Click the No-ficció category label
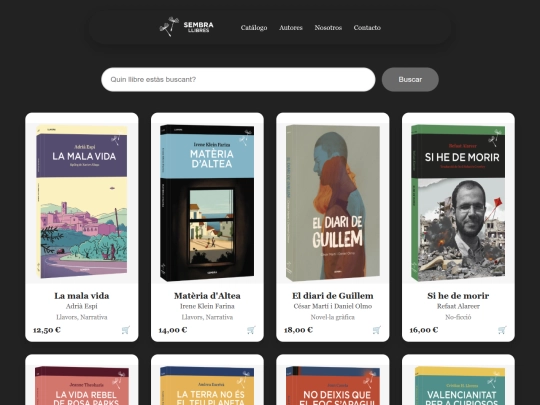 tap(458, 317)
